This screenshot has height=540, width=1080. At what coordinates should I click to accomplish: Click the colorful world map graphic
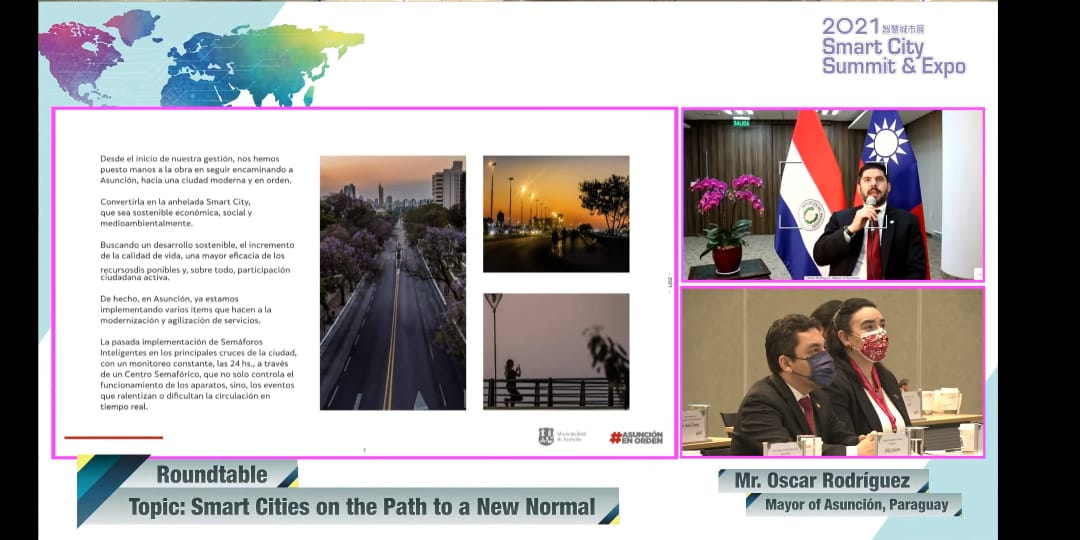[x=200, y=57]
